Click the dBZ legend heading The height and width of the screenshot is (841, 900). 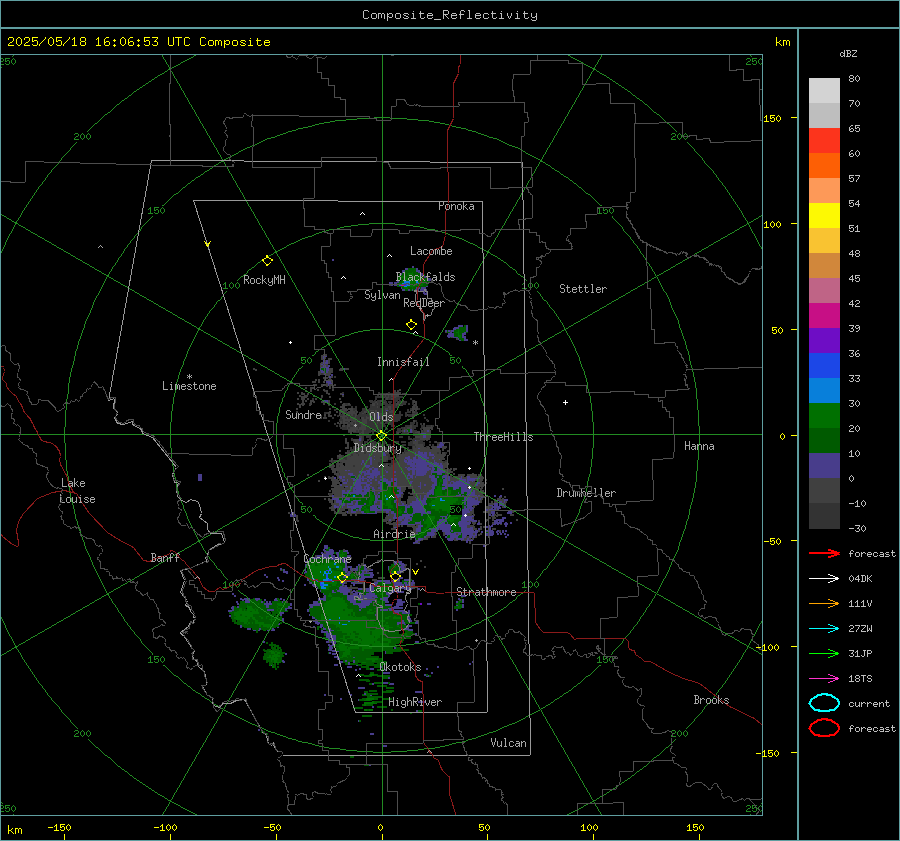pos(848,53)
